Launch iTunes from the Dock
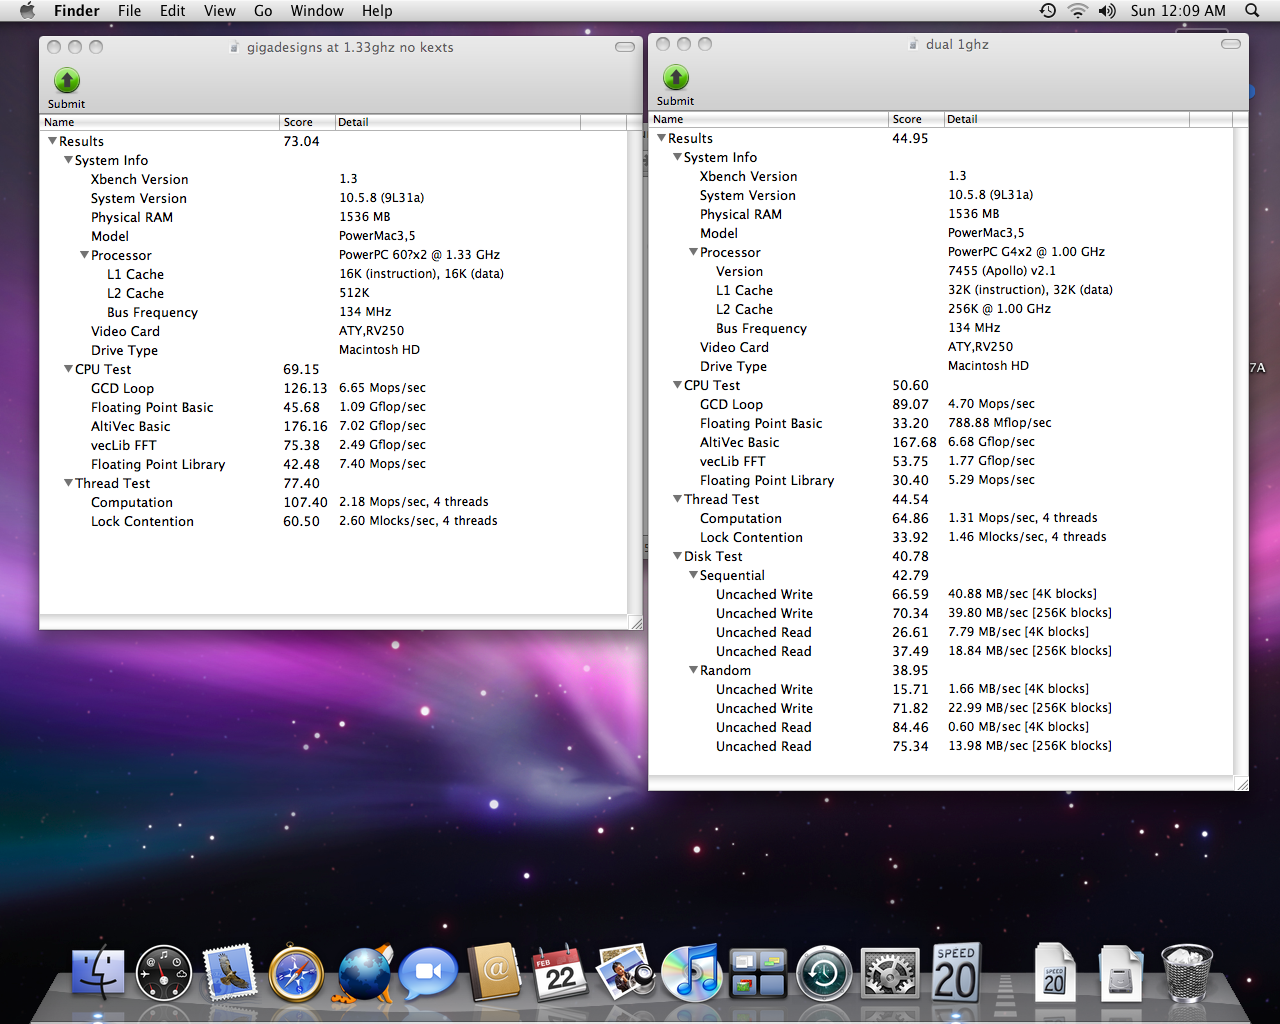1280x1024 pixels. click(x=692, y=973)
